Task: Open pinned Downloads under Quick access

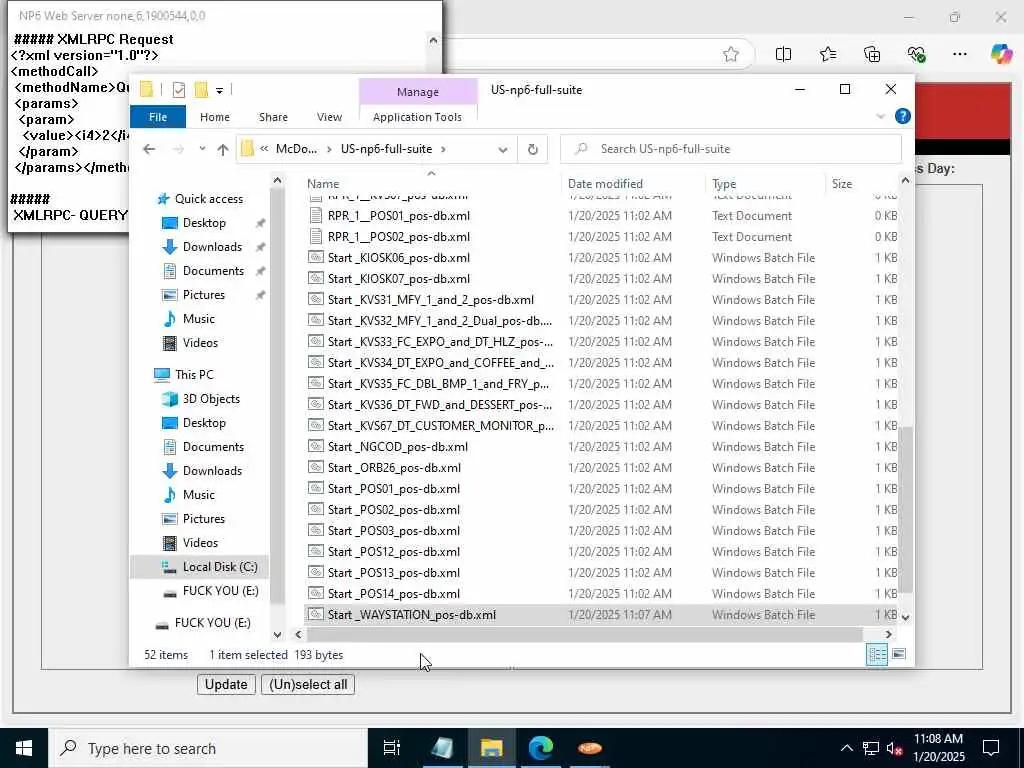Action: point(212,247)
